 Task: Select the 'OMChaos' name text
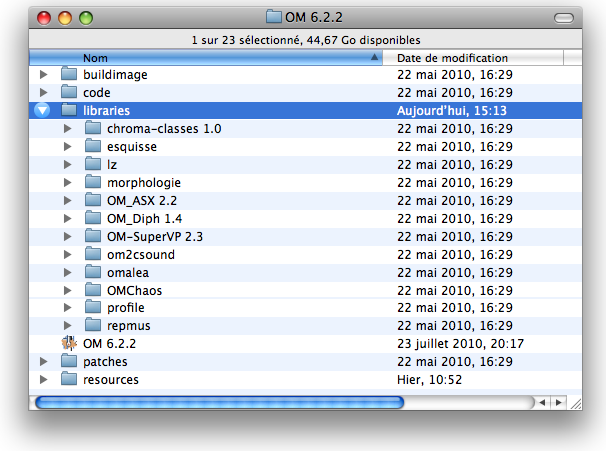[134, 290]
